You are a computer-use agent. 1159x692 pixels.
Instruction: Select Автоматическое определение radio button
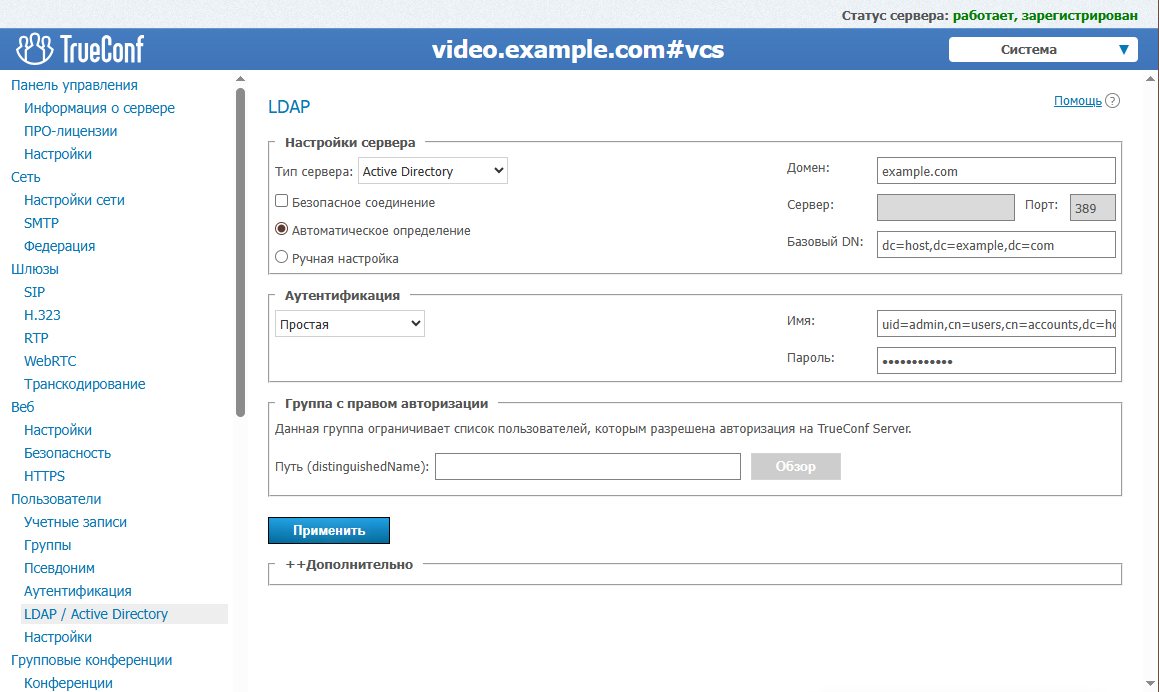[282, 230]
